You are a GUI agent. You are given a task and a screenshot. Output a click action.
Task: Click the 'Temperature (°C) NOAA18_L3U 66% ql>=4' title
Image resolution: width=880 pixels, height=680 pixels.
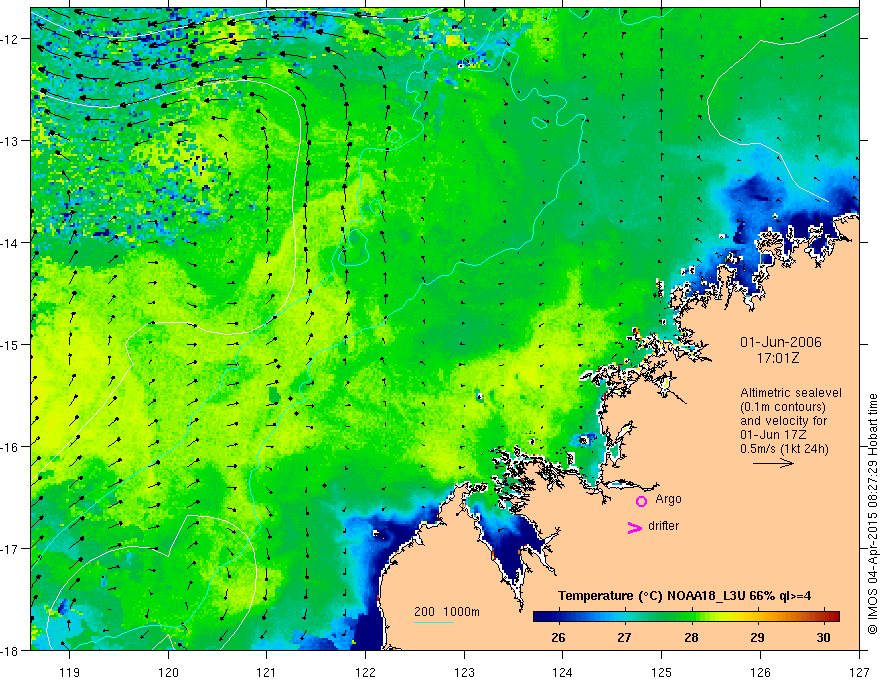(684, 596)
